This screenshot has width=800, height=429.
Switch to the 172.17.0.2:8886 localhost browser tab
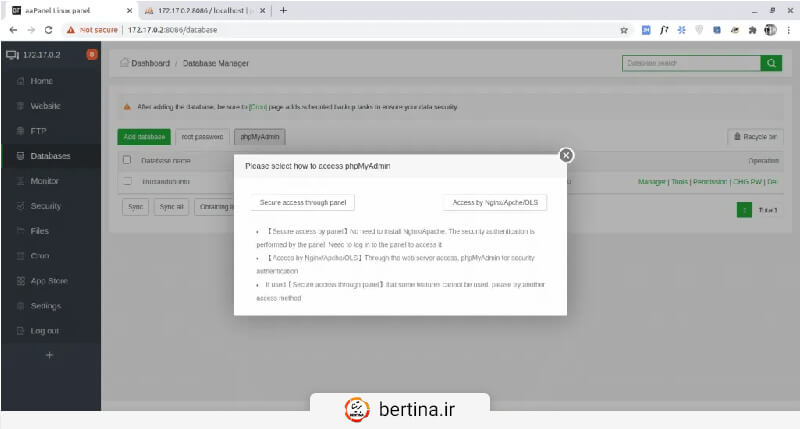tap(204, 10)
